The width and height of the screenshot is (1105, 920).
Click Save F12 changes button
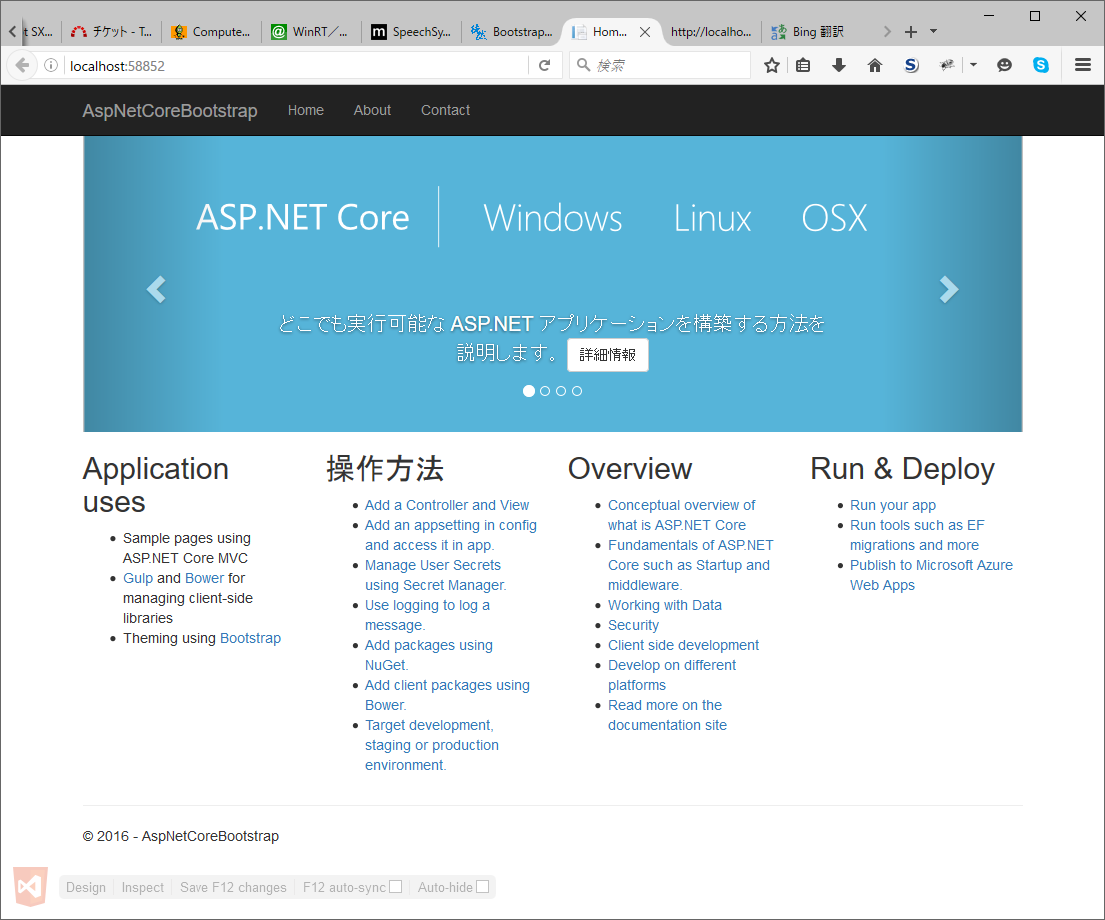233,887
